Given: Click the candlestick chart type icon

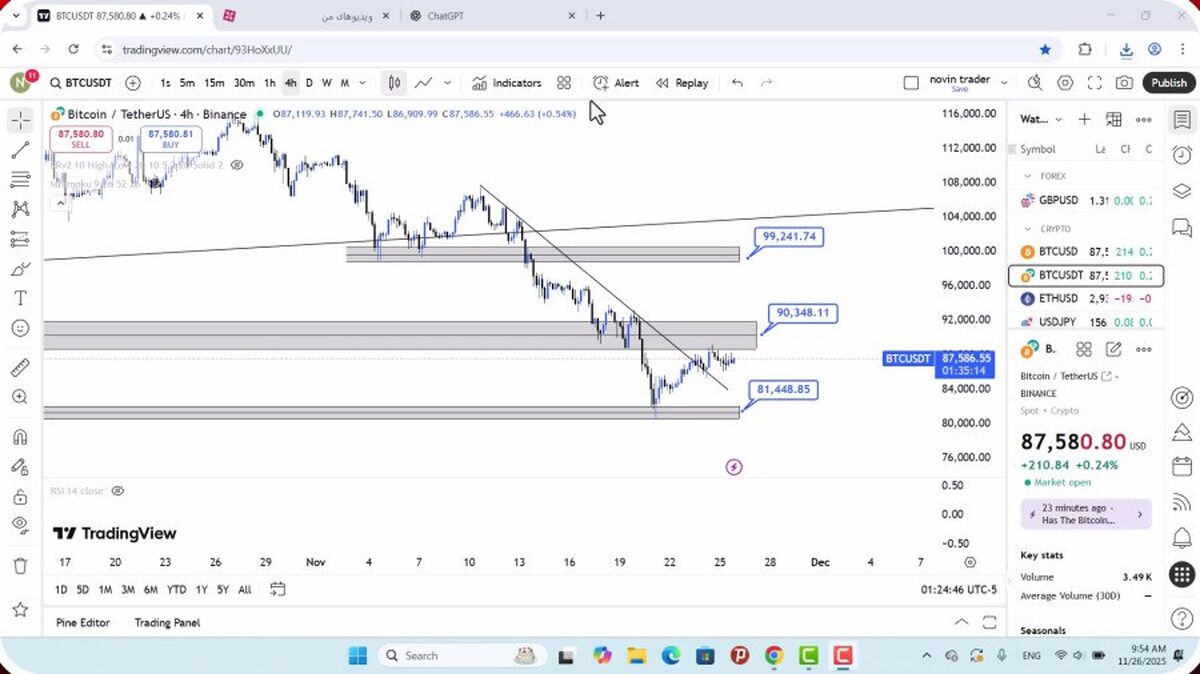Looking at the screenshot, I should click(395, 83).
